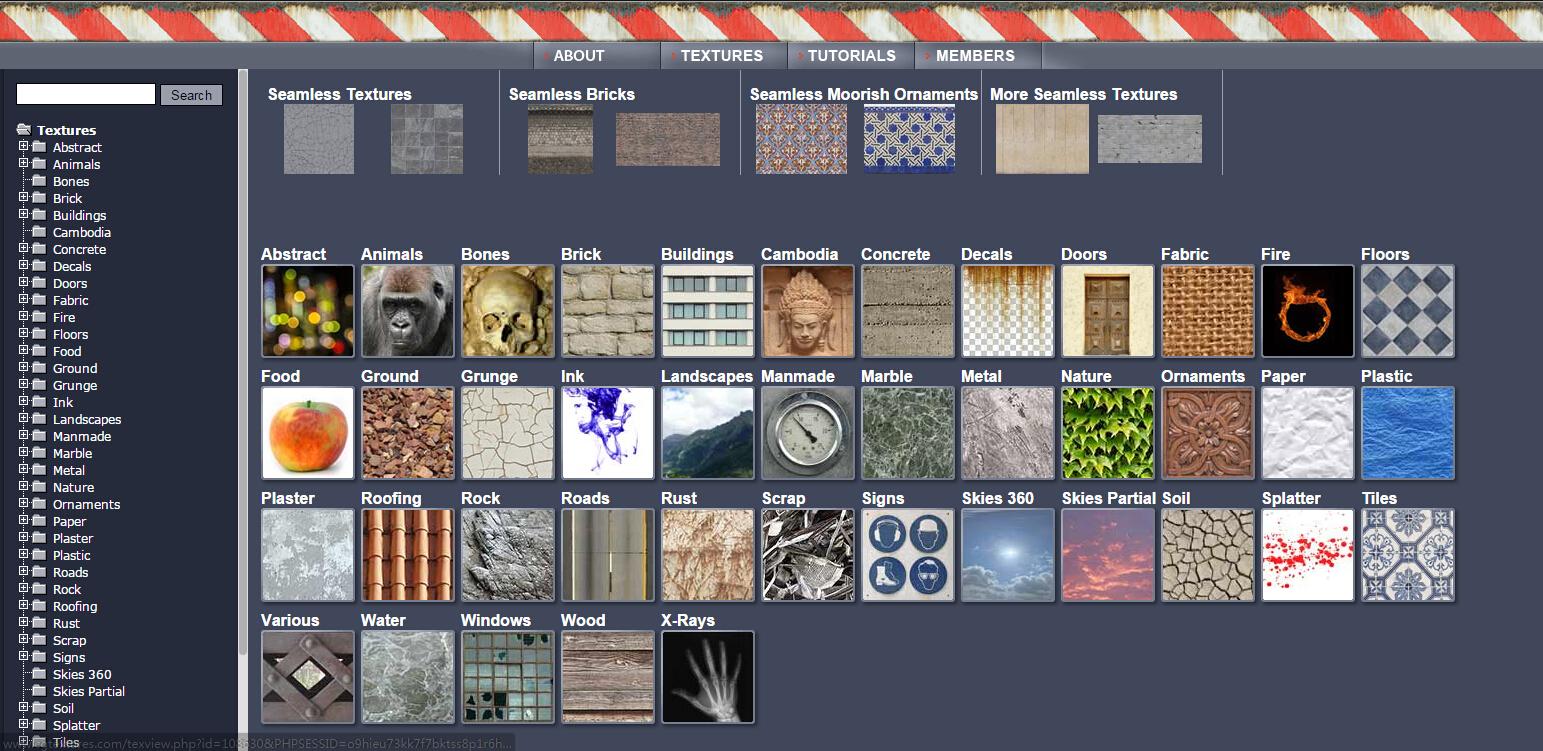The image size is (1543, 751).
Task: Open the Doors category thumbnail
Action: click(1108, 311)
